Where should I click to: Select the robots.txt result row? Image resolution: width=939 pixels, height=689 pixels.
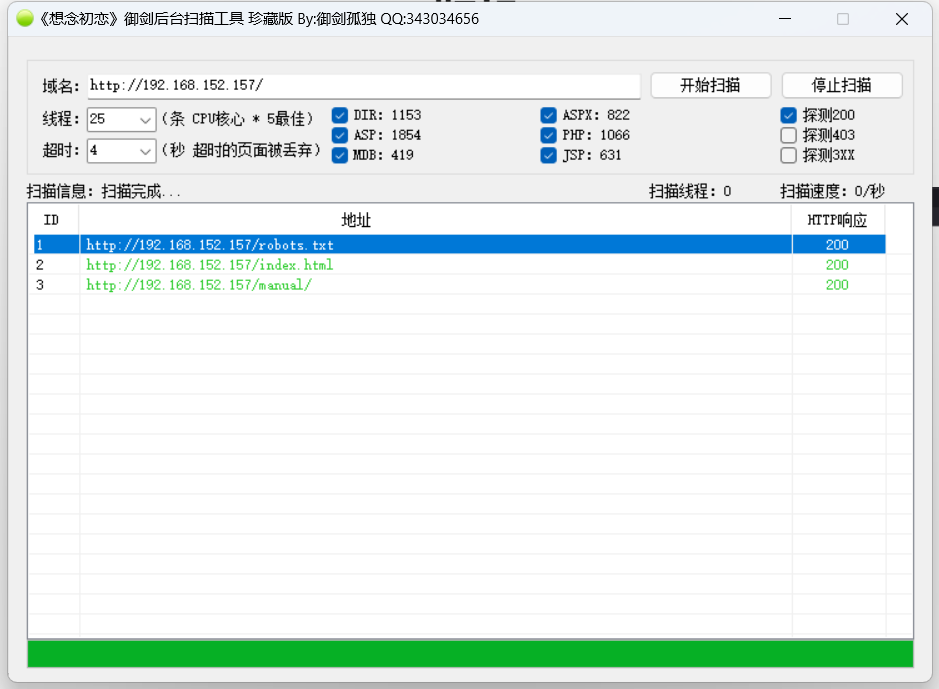pyautogui.click(x=459, y=245)
